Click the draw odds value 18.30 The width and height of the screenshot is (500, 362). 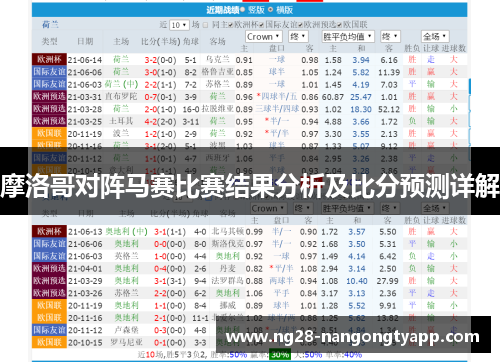(361, 109)
